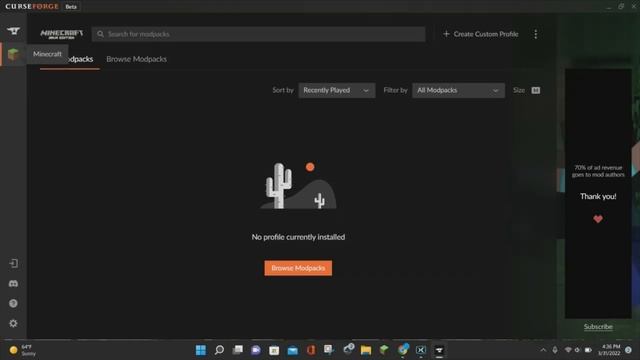The width and height of the screenshot is (640, 360).
Task: Launch Office from the taskbar
Action: (x=311, y=350)
